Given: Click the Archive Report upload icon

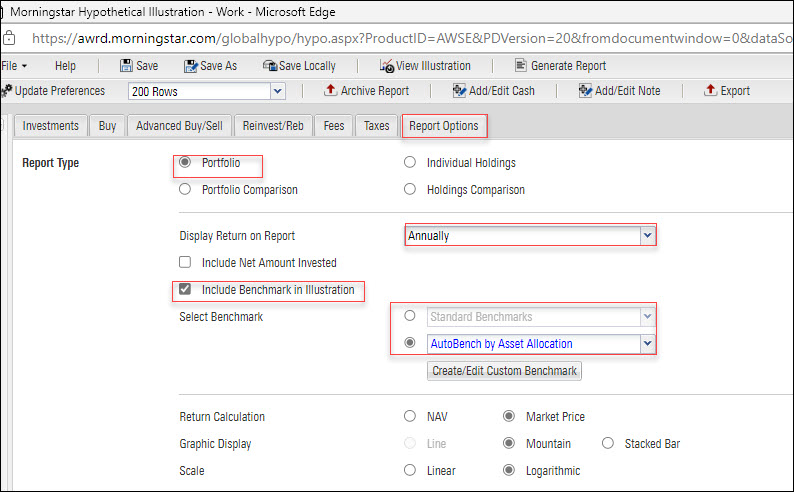Looking at the screenshot, I should pos(331,90).
